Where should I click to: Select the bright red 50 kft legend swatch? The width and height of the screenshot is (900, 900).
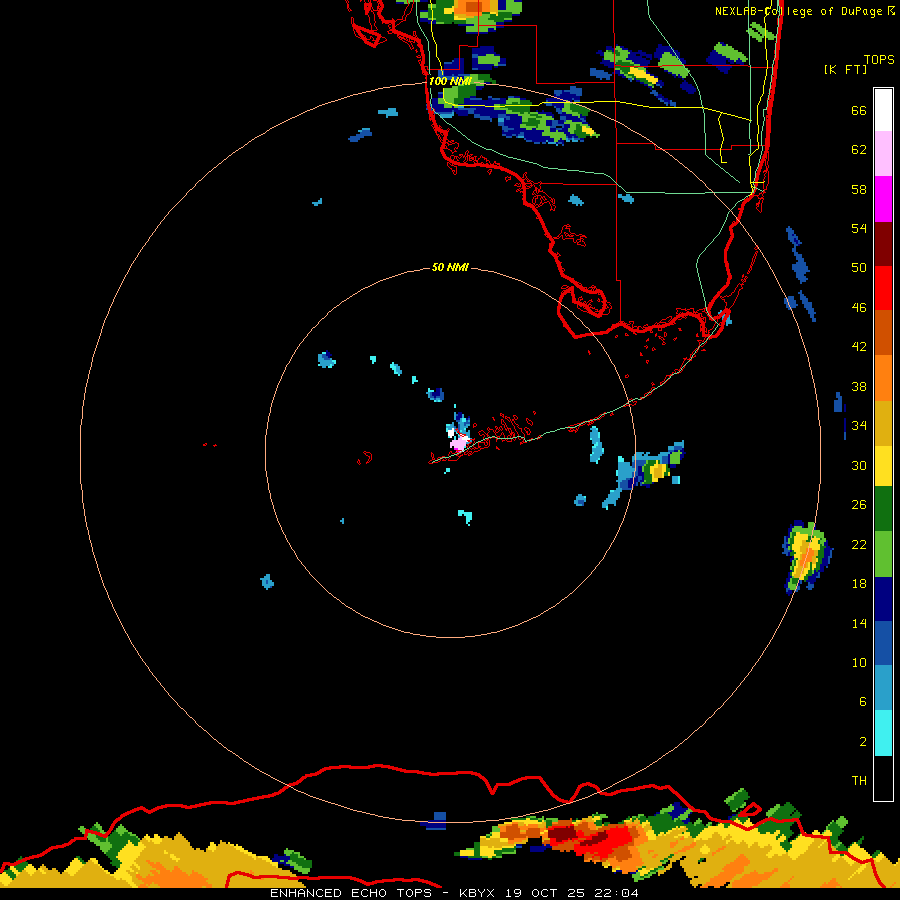click(x=883, y=289)
